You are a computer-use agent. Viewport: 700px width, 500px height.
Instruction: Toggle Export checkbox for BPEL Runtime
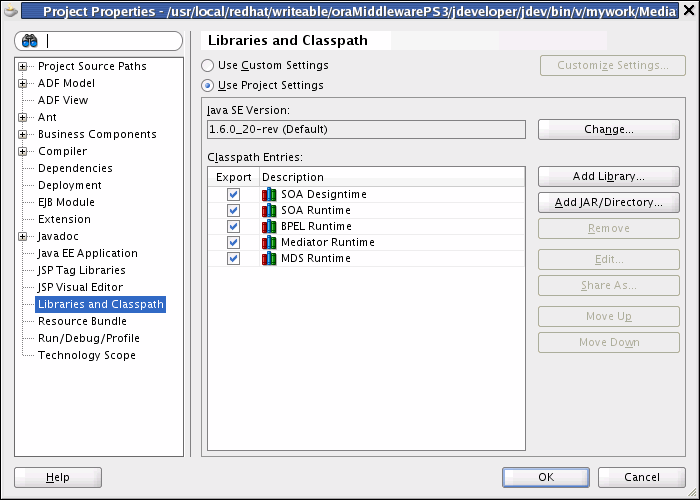click(233, 226)
